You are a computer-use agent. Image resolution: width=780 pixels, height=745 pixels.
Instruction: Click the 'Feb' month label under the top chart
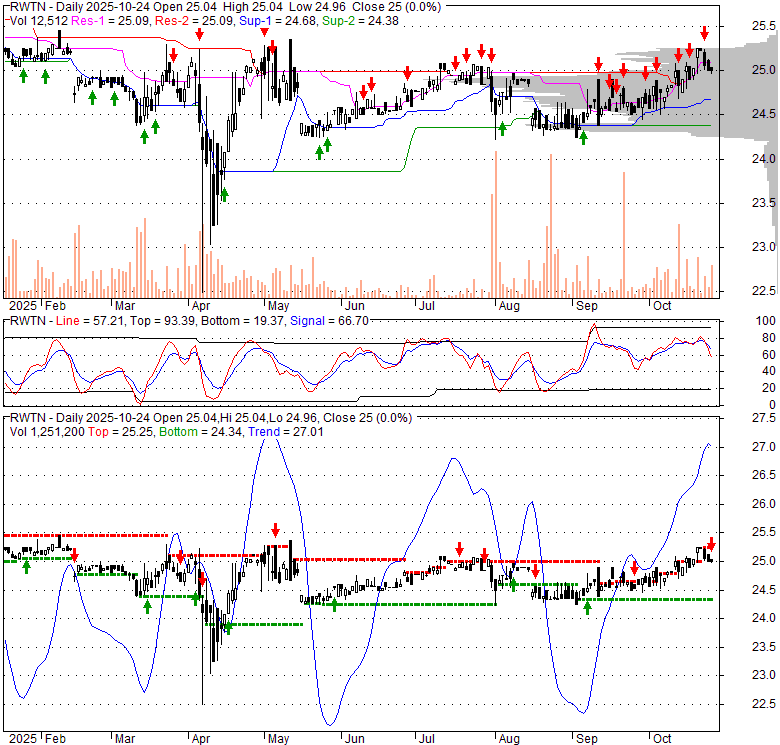(55, 306)
